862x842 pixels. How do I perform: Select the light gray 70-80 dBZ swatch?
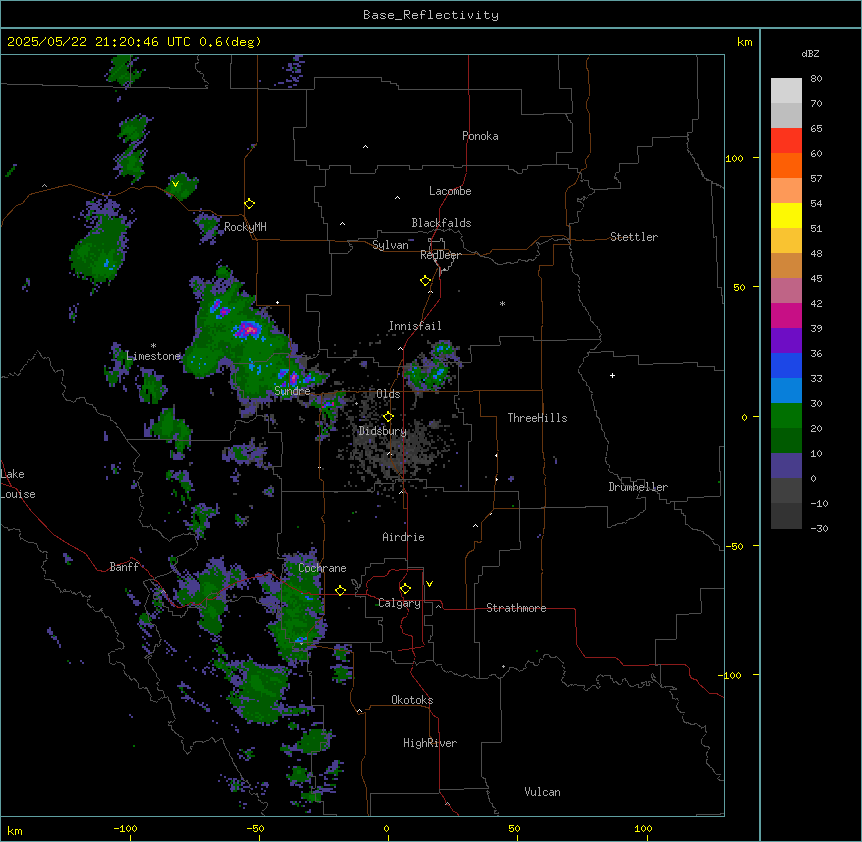786,90
